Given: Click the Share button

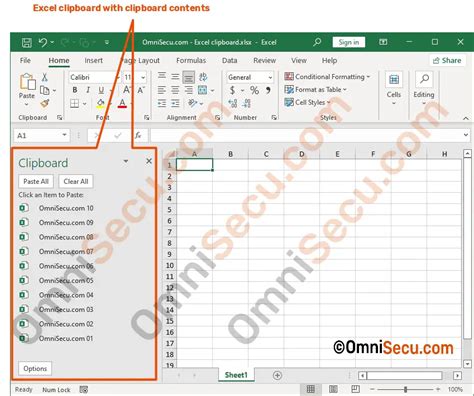Looking at the screenshot, I should [x=447, y=61].
